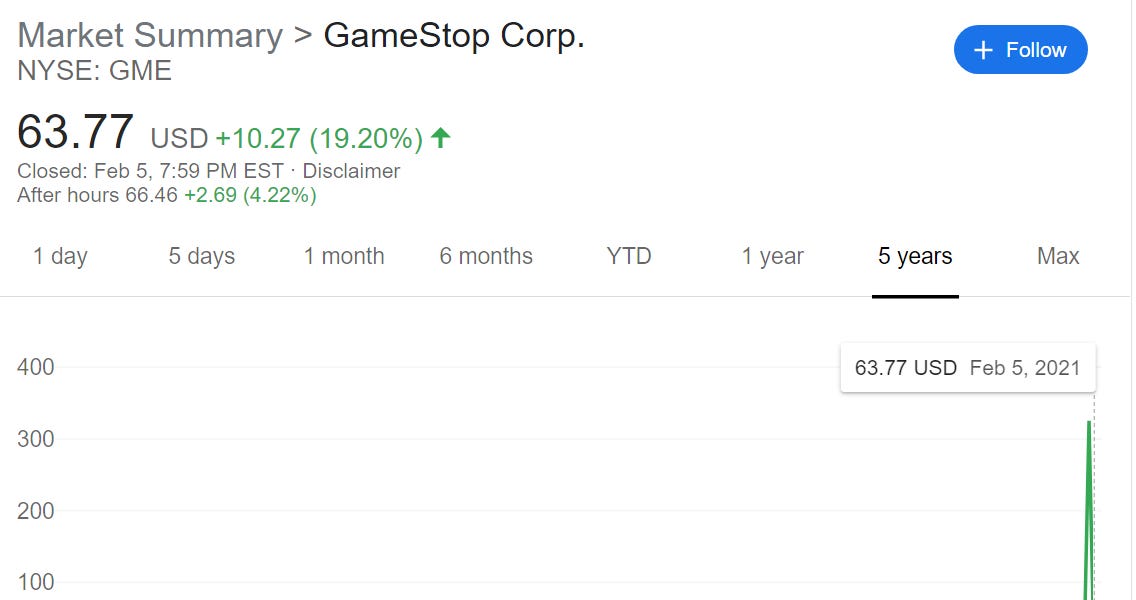
Task: Open the Disclaimer link
Action: coord(351,171)
